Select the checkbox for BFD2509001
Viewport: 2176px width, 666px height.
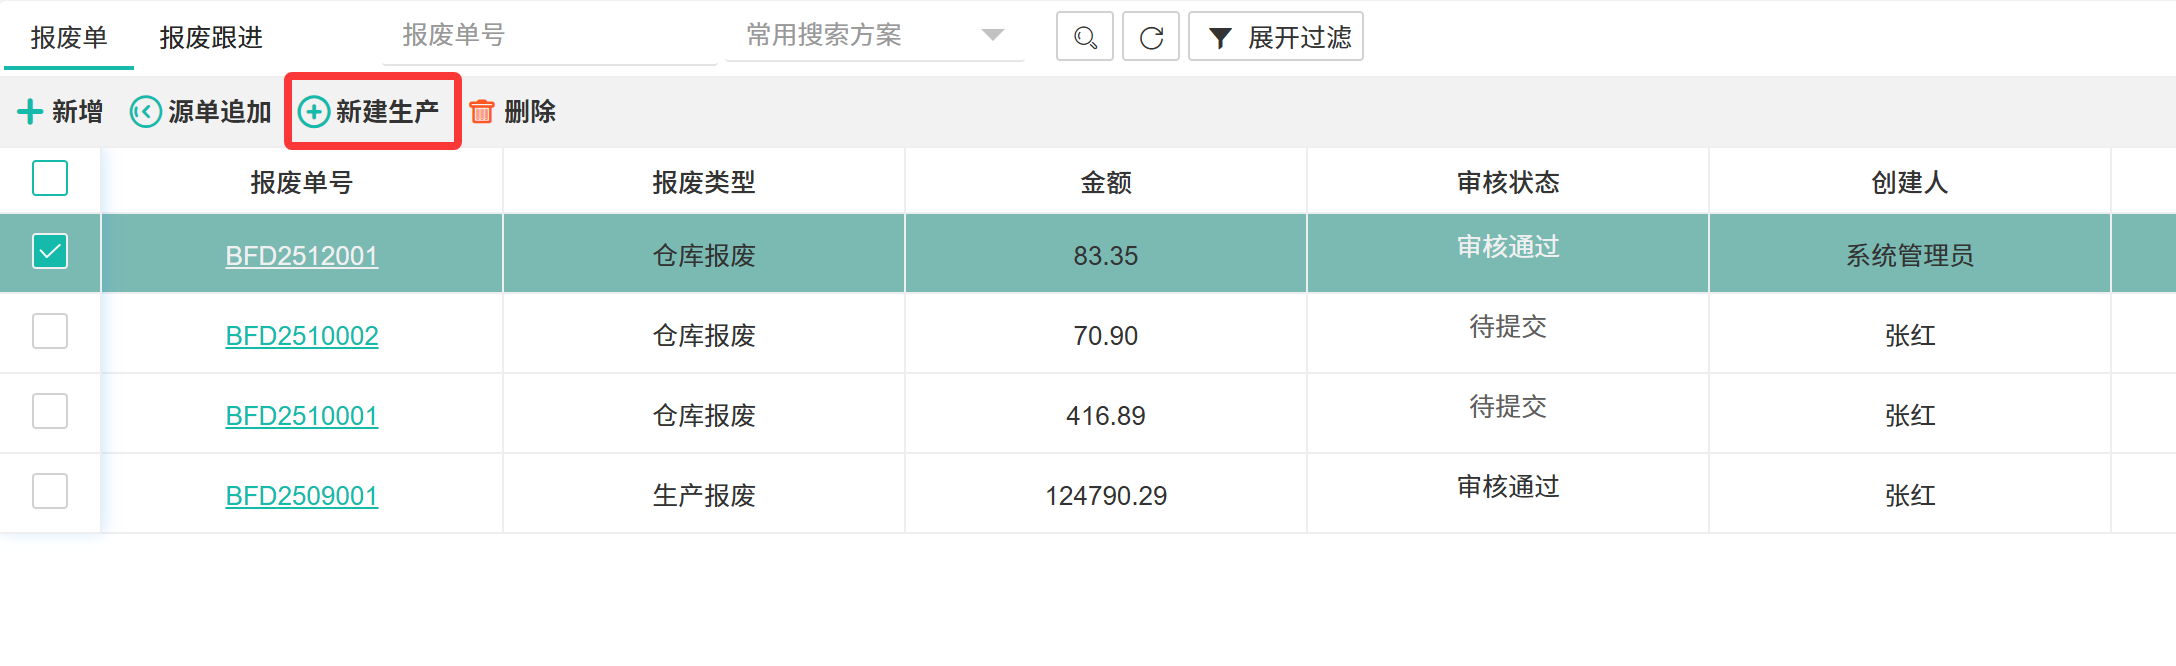coord(50,491)
